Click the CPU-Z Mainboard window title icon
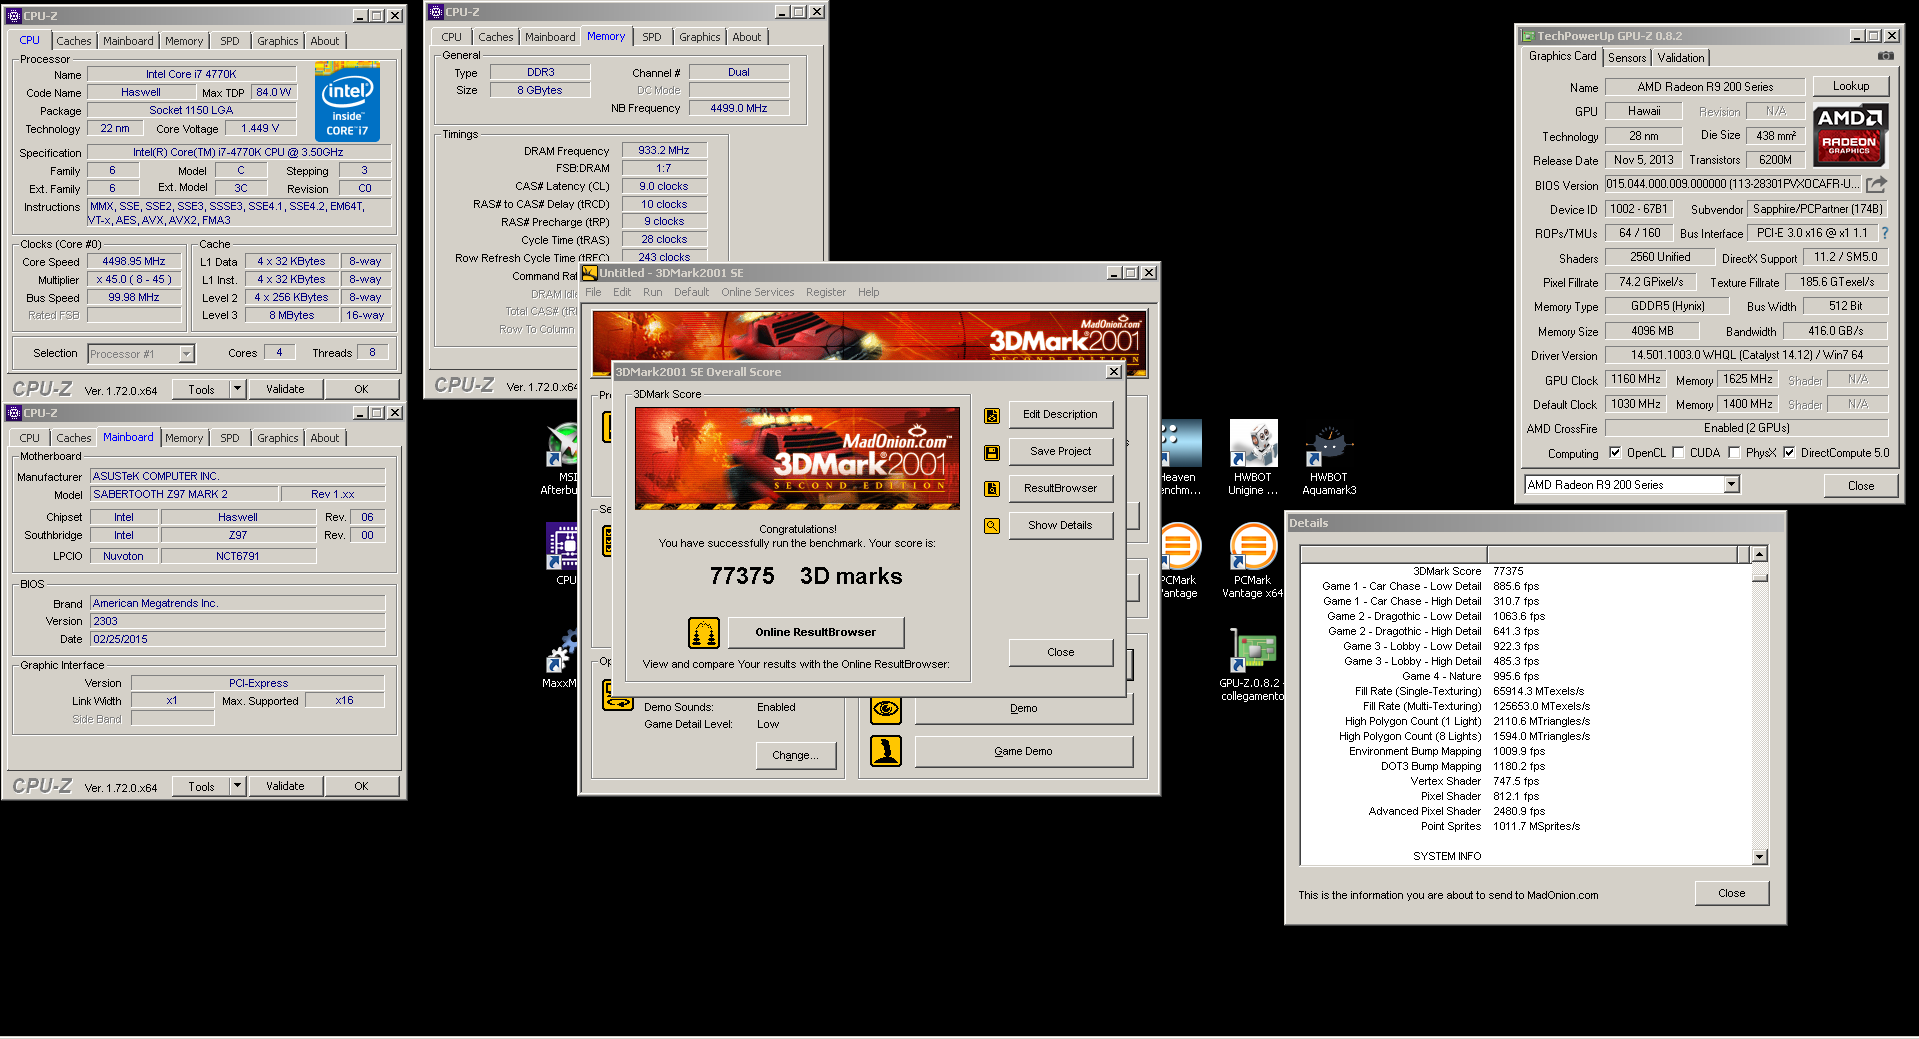This screenshot has height=1039, width=1919. pos(14,413)
